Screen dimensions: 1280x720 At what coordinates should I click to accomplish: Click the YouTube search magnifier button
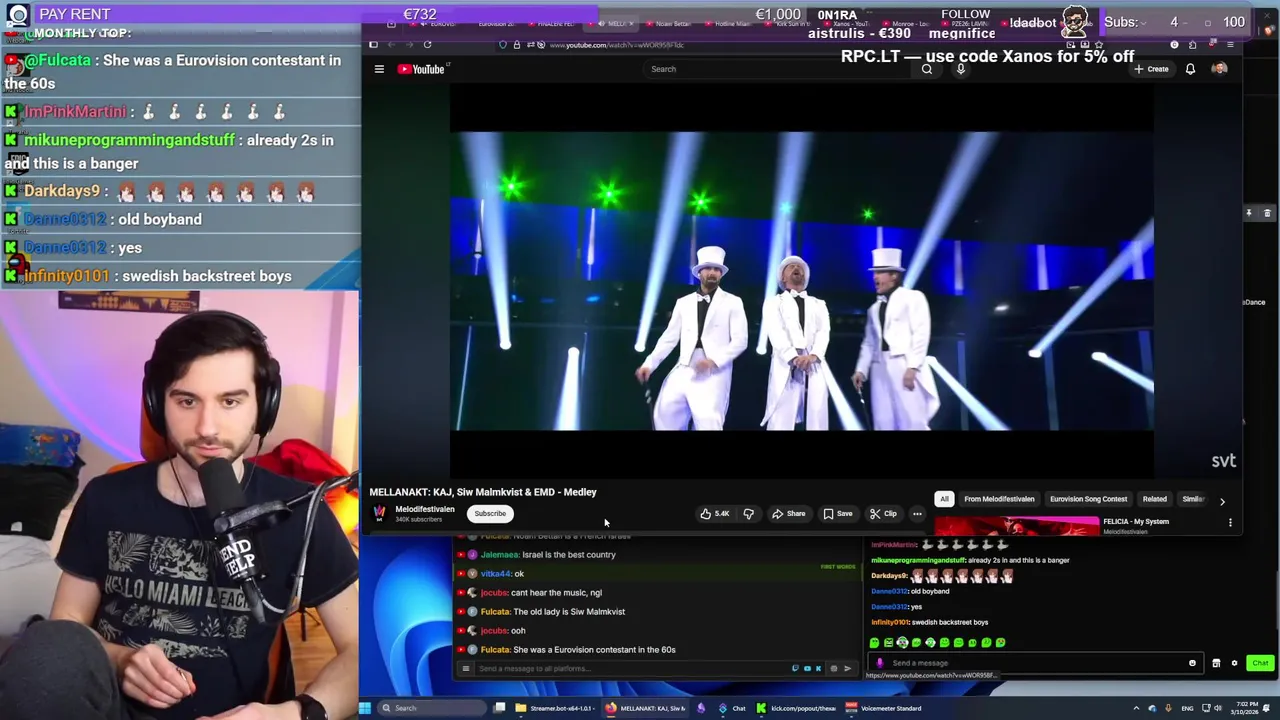[x=927, y=69]
